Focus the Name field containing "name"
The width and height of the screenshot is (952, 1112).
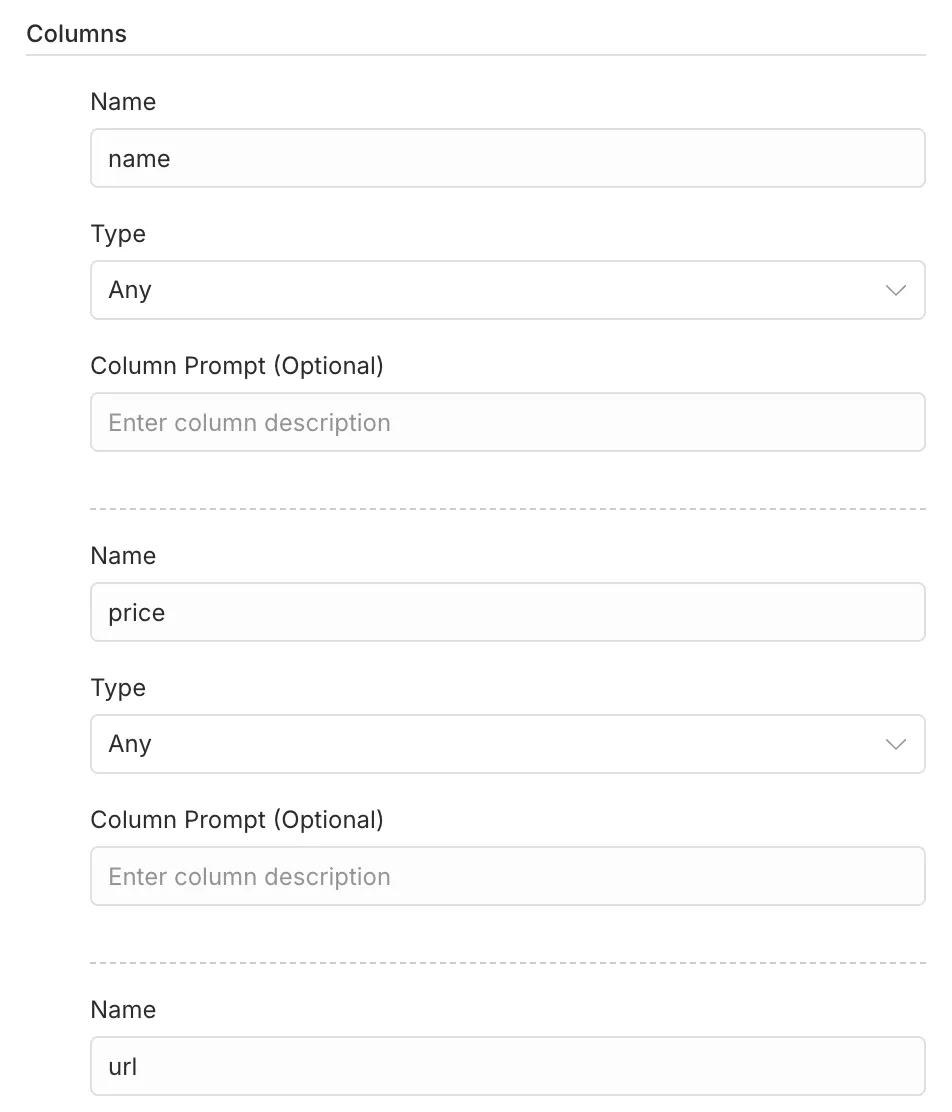point(507,158)
